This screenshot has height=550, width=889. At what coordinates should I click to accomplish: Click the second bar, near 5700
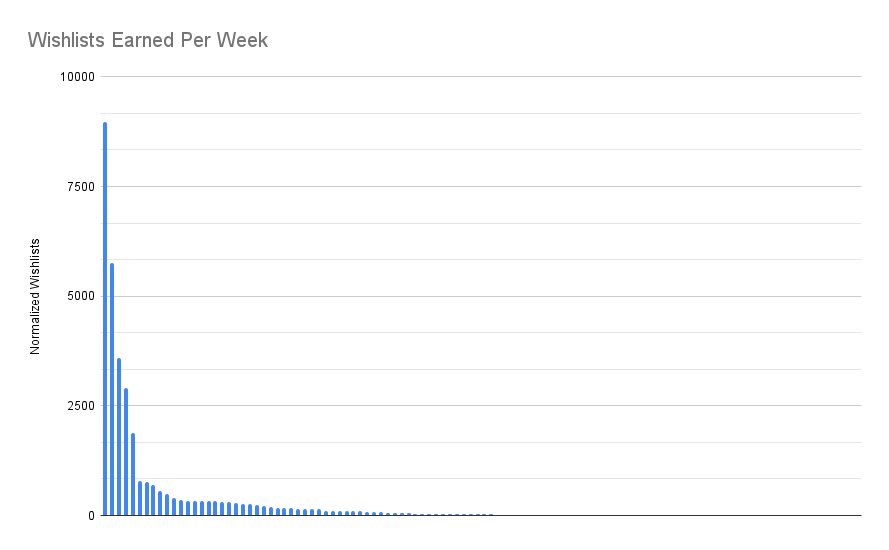tap(112, 389)
